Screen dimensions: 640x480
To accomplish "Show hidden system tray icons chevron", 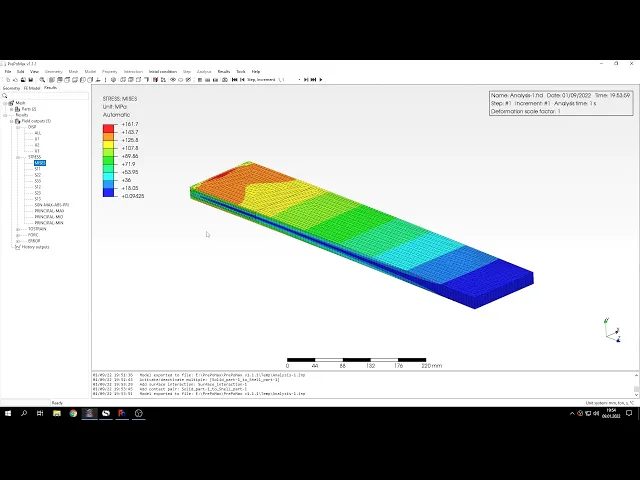I will coord(572,413).
